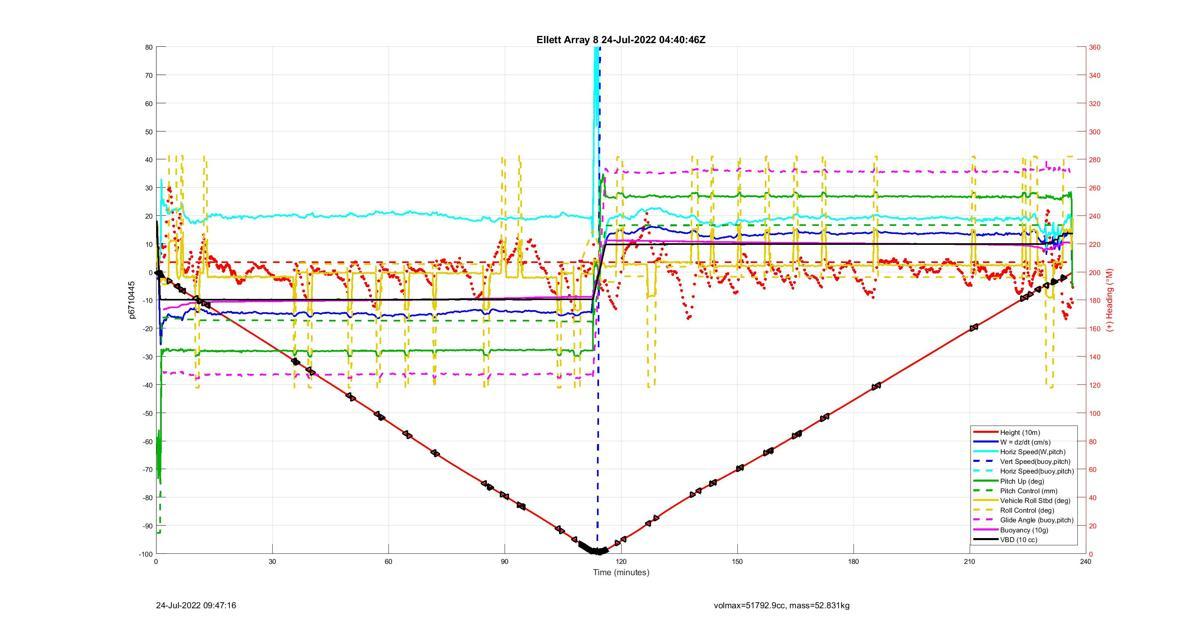
Task: Click the '(+) Heading (°M)' right axis label
Action: pyautogui.click(x=1110, y=300)
